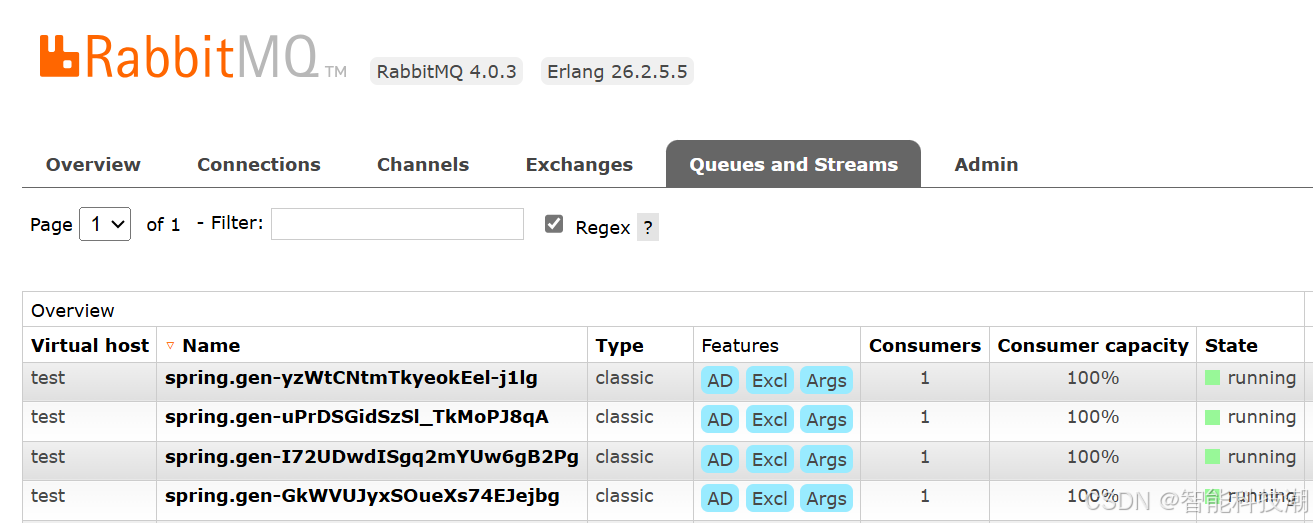Image resolution: width=1313 pixels, height=523 pixels.
Task: Open the Channels tab
Action: click(x=423, y=165)
